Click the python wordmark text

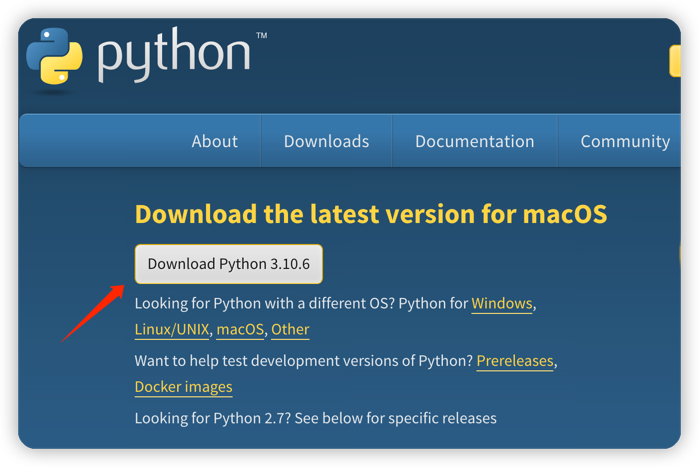(174, 57)
